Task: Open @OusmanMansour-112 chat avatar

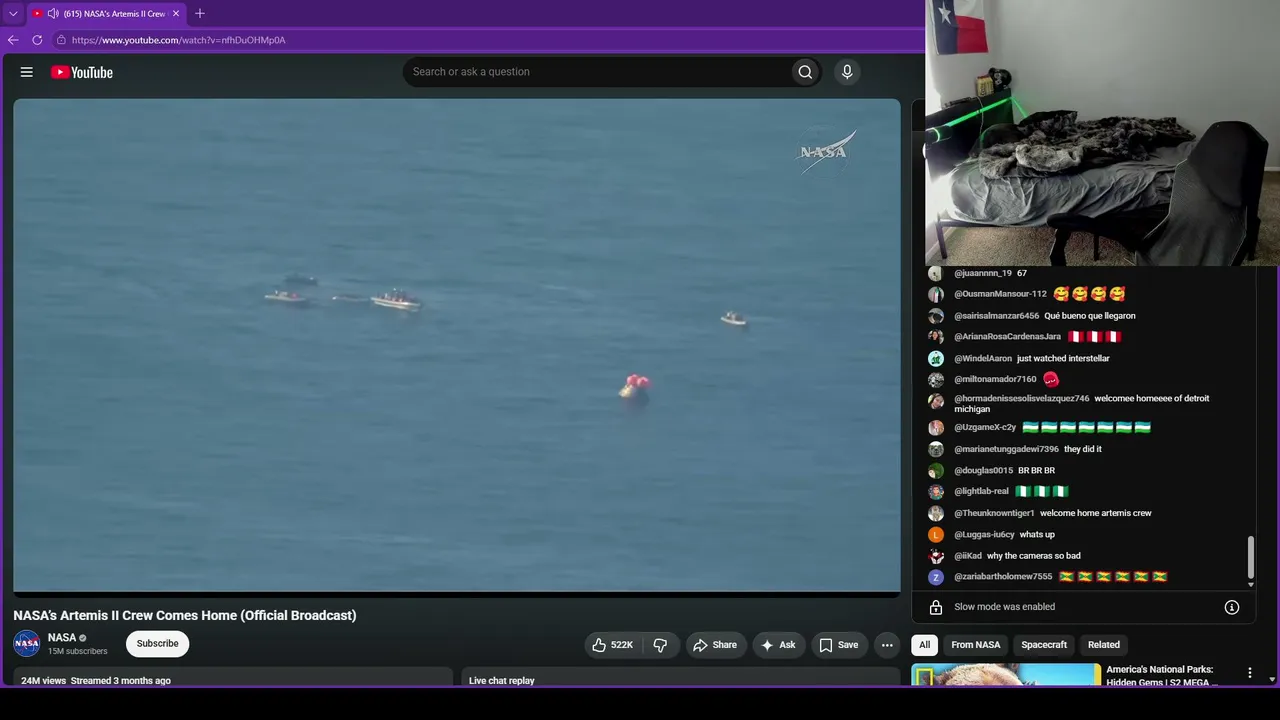Action: (936, 294)
